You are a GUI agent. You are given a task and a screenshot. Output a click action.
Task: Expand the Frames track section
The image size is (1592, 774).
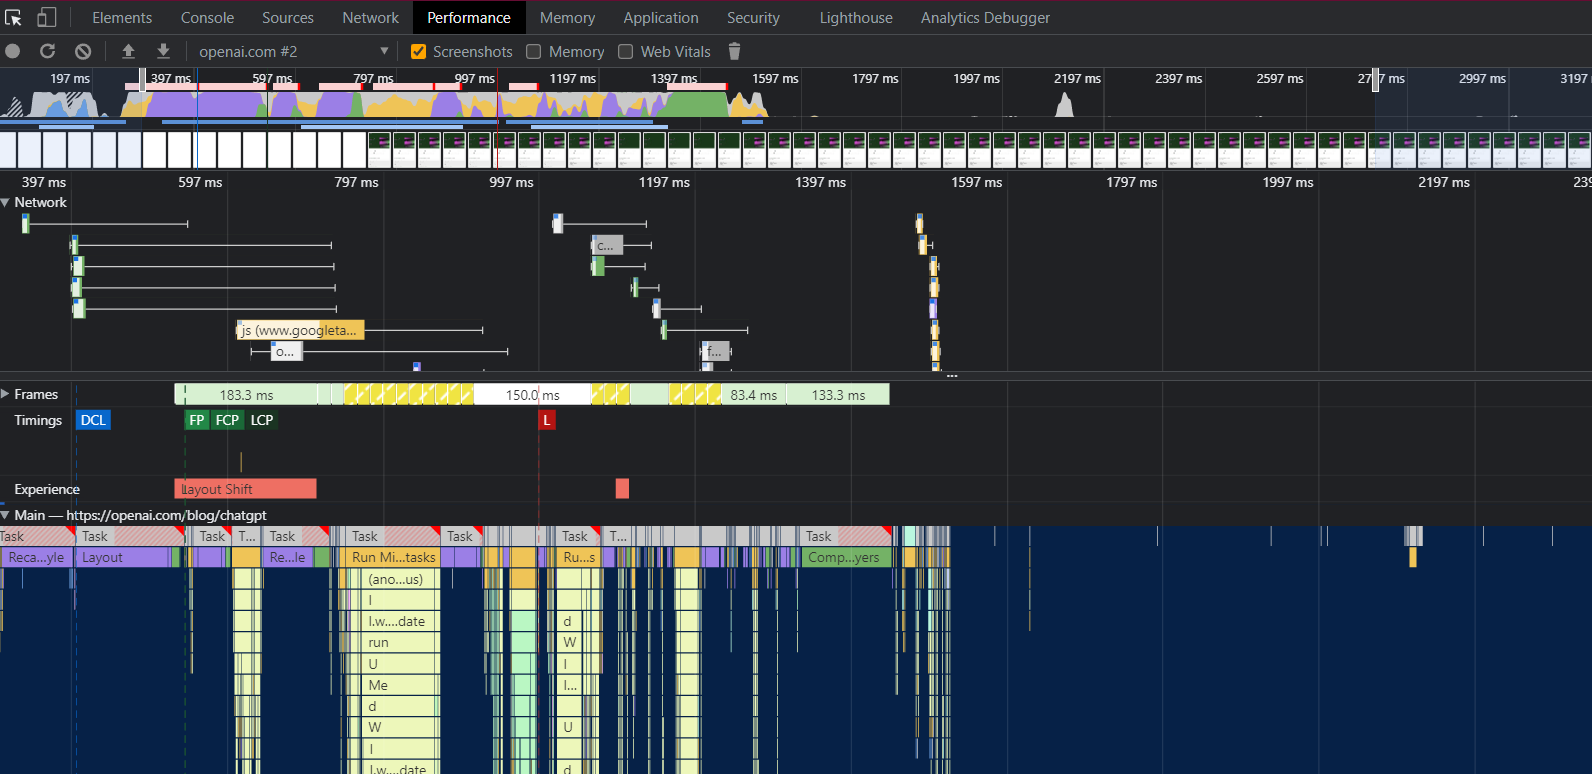point(6,394)
